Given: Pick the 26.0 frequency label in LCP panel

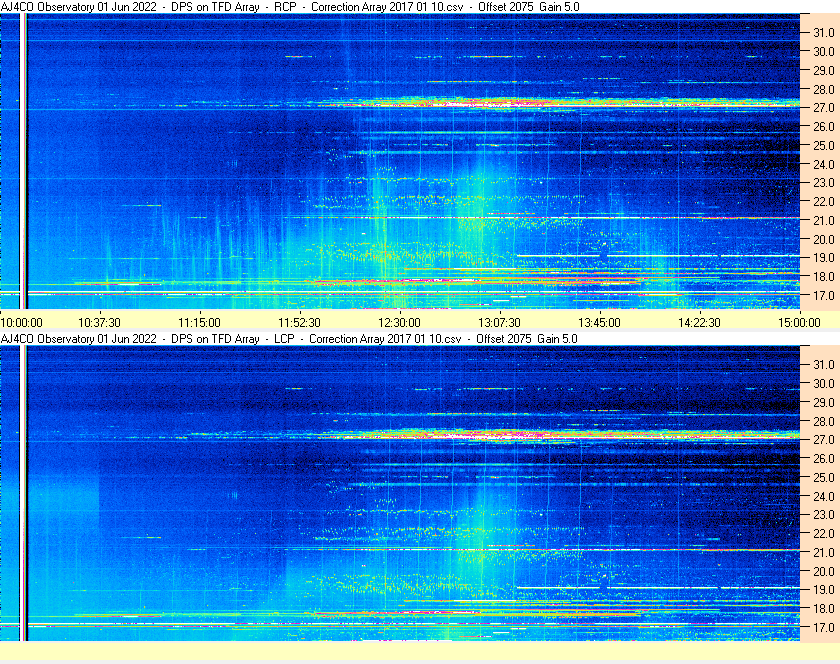Looking at the screenshot, I should [x=824, y=458].
